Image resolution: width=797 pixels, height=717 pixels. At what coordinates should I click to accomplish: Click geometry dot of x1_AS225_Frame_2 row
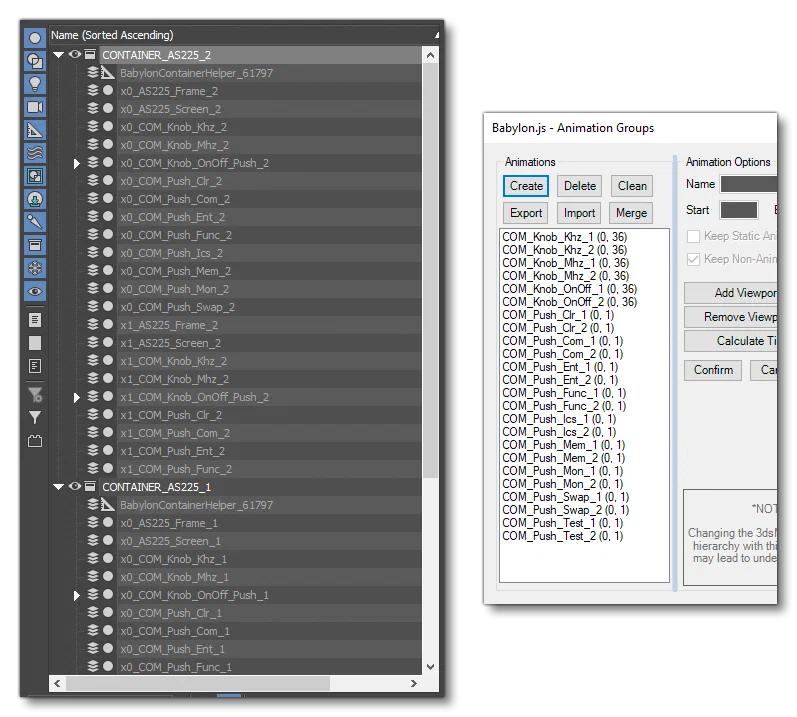coord(108,324)
